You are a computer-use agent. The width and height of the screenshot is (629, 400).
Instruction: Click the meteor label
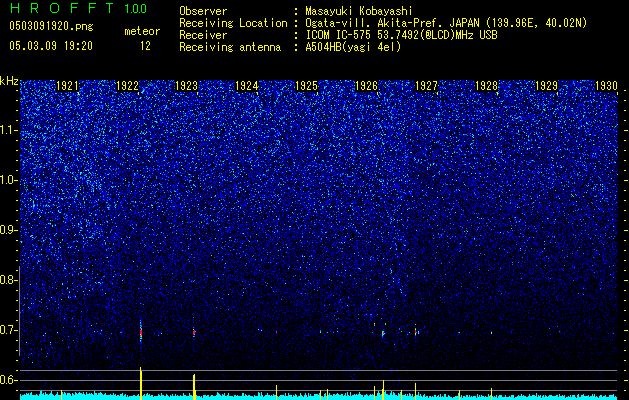(142, 31)
